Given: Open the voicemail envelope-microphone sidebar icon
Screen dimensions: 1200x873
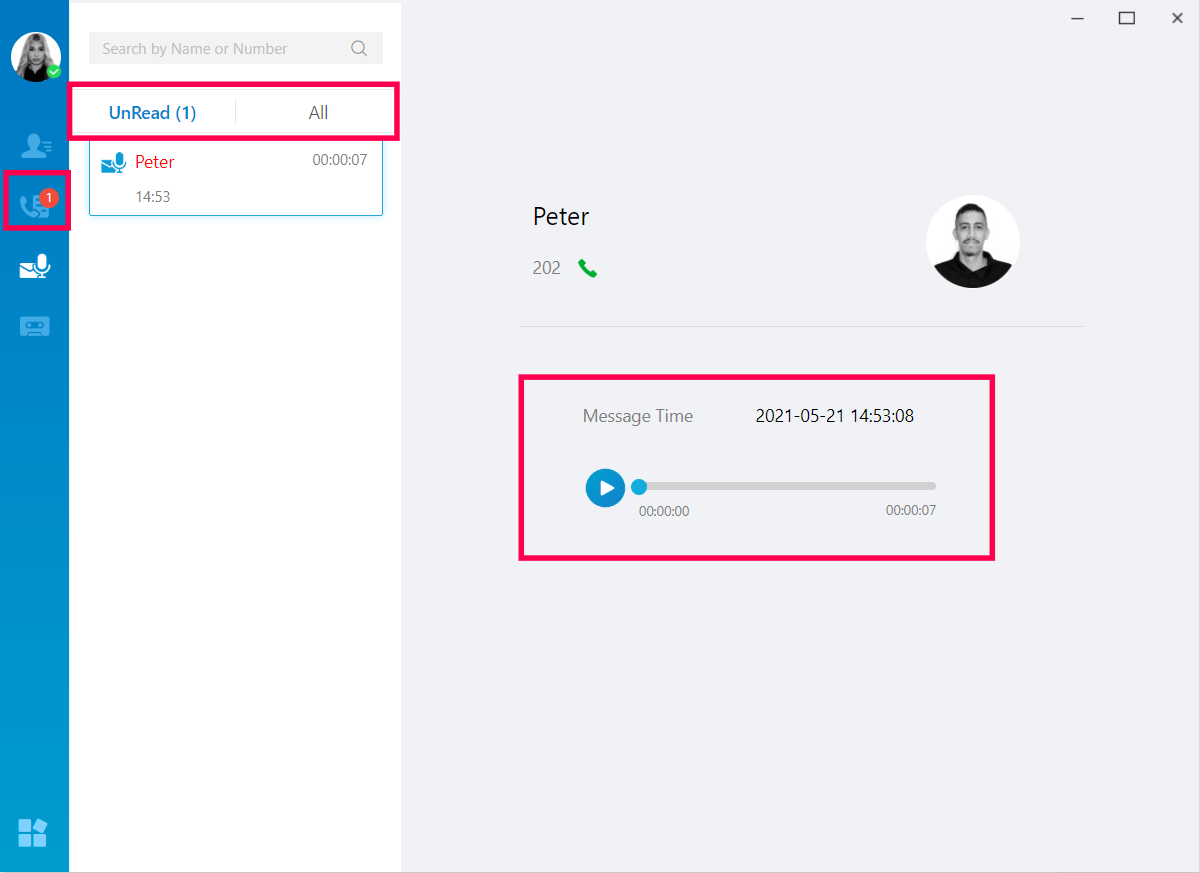Looking at the screenshot, I should pyautogui.click(x=35, y=267).
